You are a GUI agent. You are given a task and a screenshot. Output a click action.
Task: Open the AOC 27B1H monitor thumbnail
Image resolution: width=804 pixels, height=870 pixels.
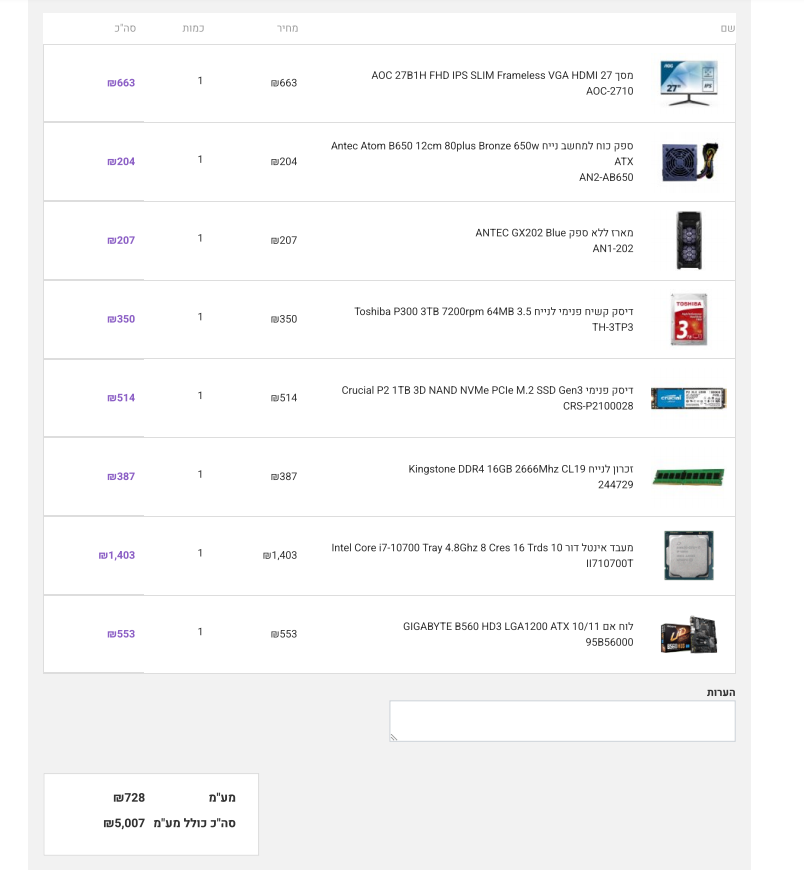689,83
